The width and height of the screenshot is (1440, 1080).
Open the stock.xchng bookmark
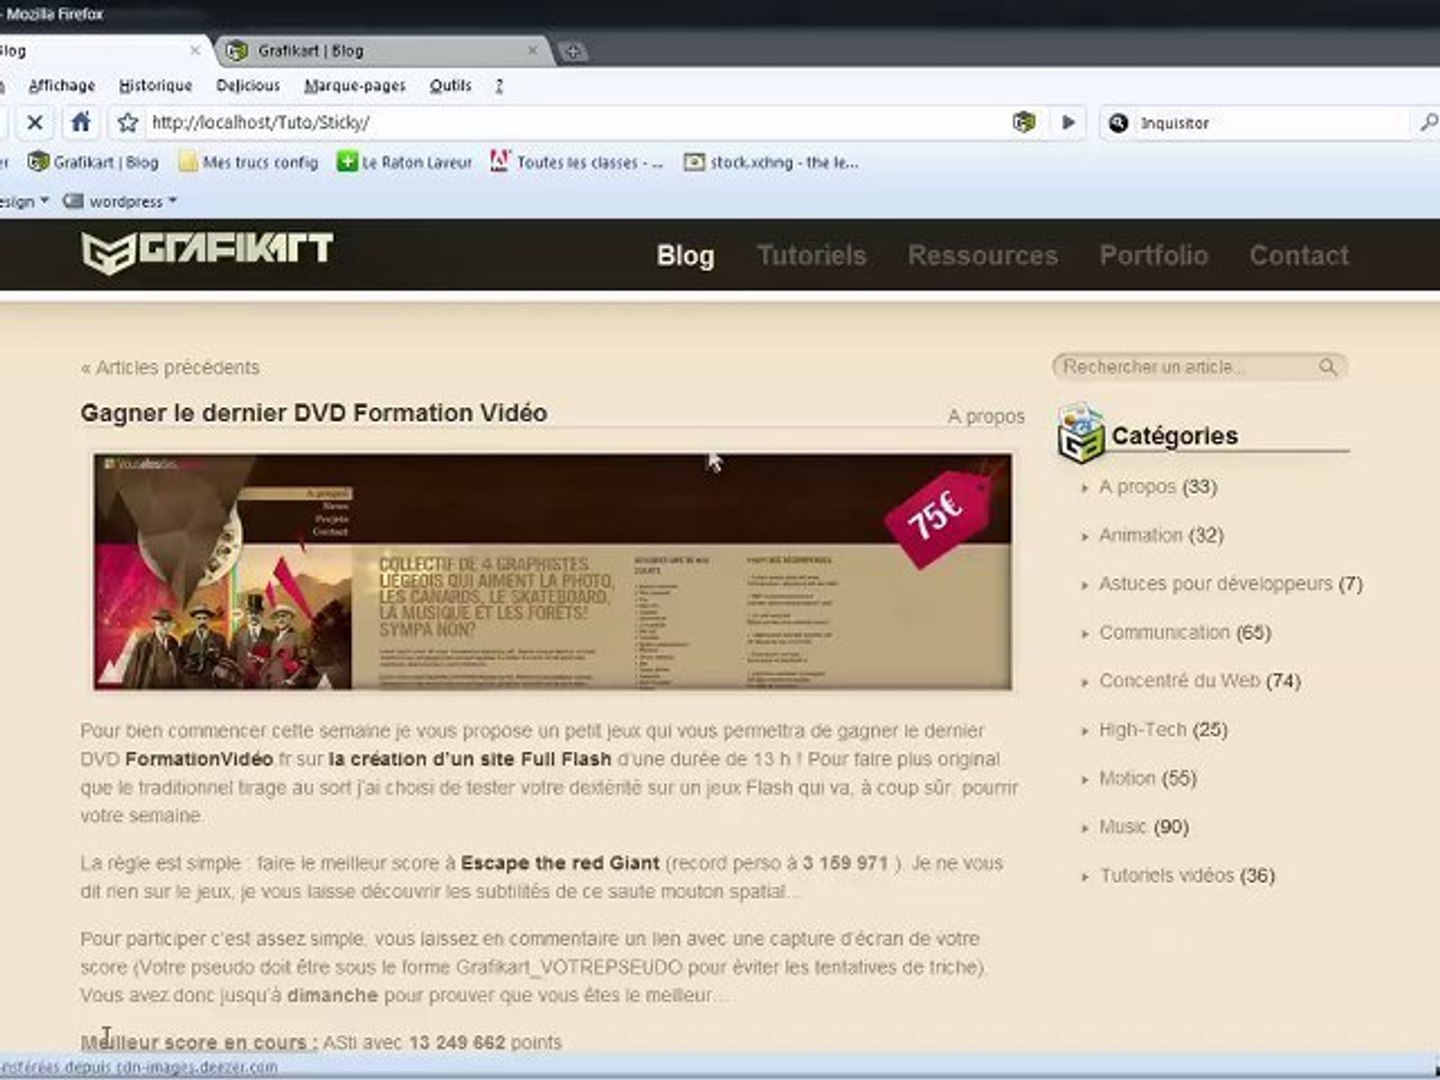click(771, 162)
